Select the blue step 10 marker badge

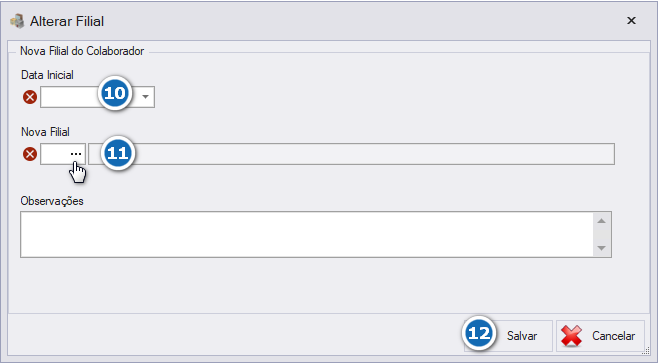[115, 93]
